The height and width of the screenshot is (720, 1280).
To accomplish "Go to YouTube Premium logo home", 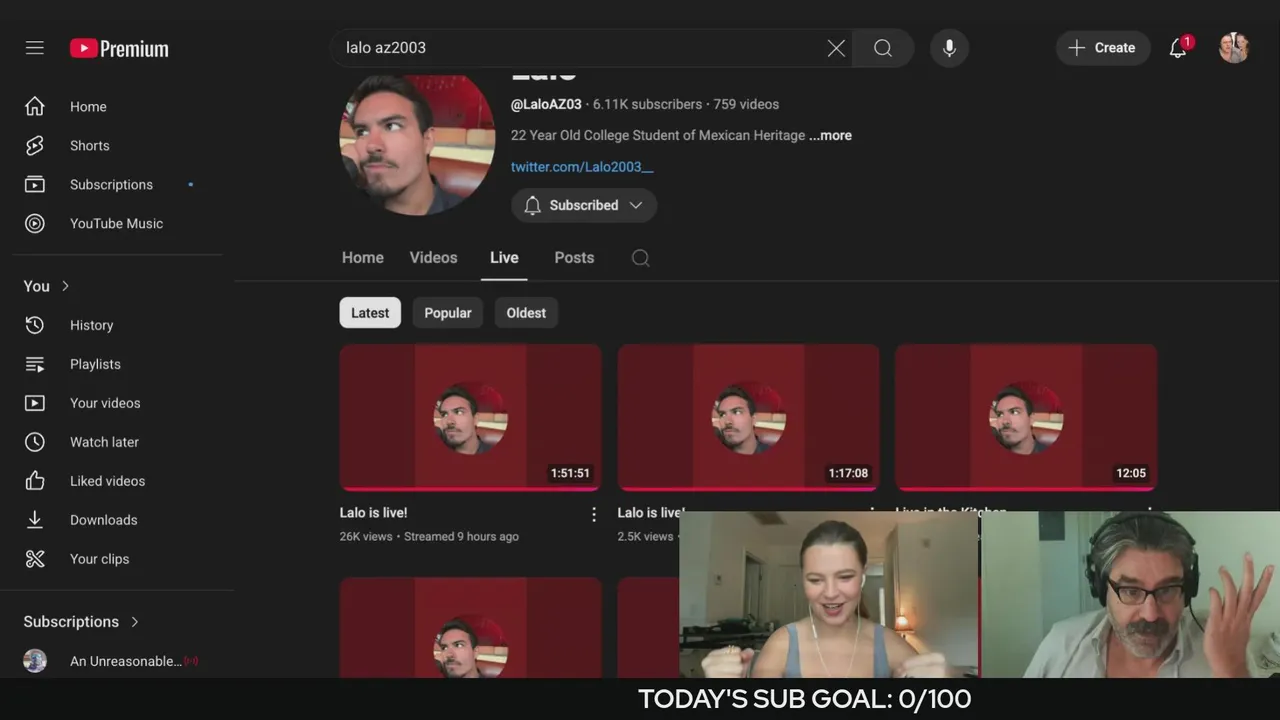I will pos(119,48).
